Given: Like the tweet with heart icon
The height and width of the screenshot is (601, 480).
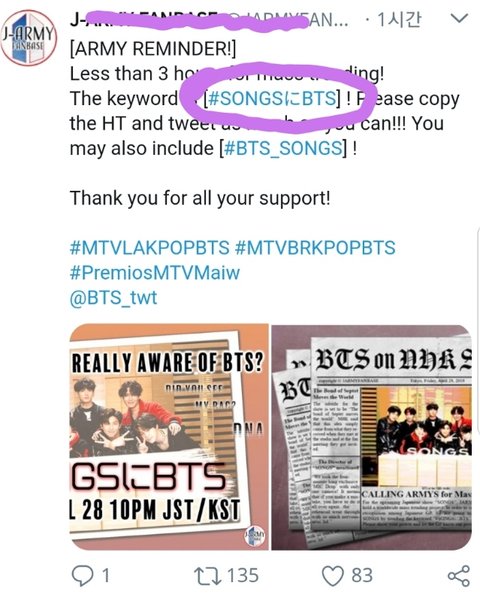Looking at the screenshot, I should coord(332,576).
